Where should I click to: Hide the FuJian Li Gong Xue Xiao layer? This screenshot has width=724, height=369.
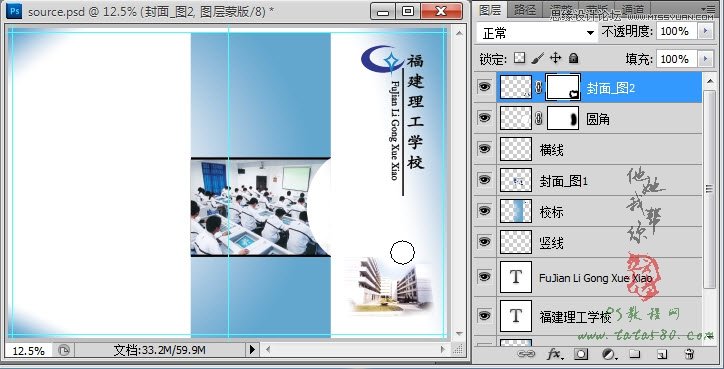tap(484, 276)
